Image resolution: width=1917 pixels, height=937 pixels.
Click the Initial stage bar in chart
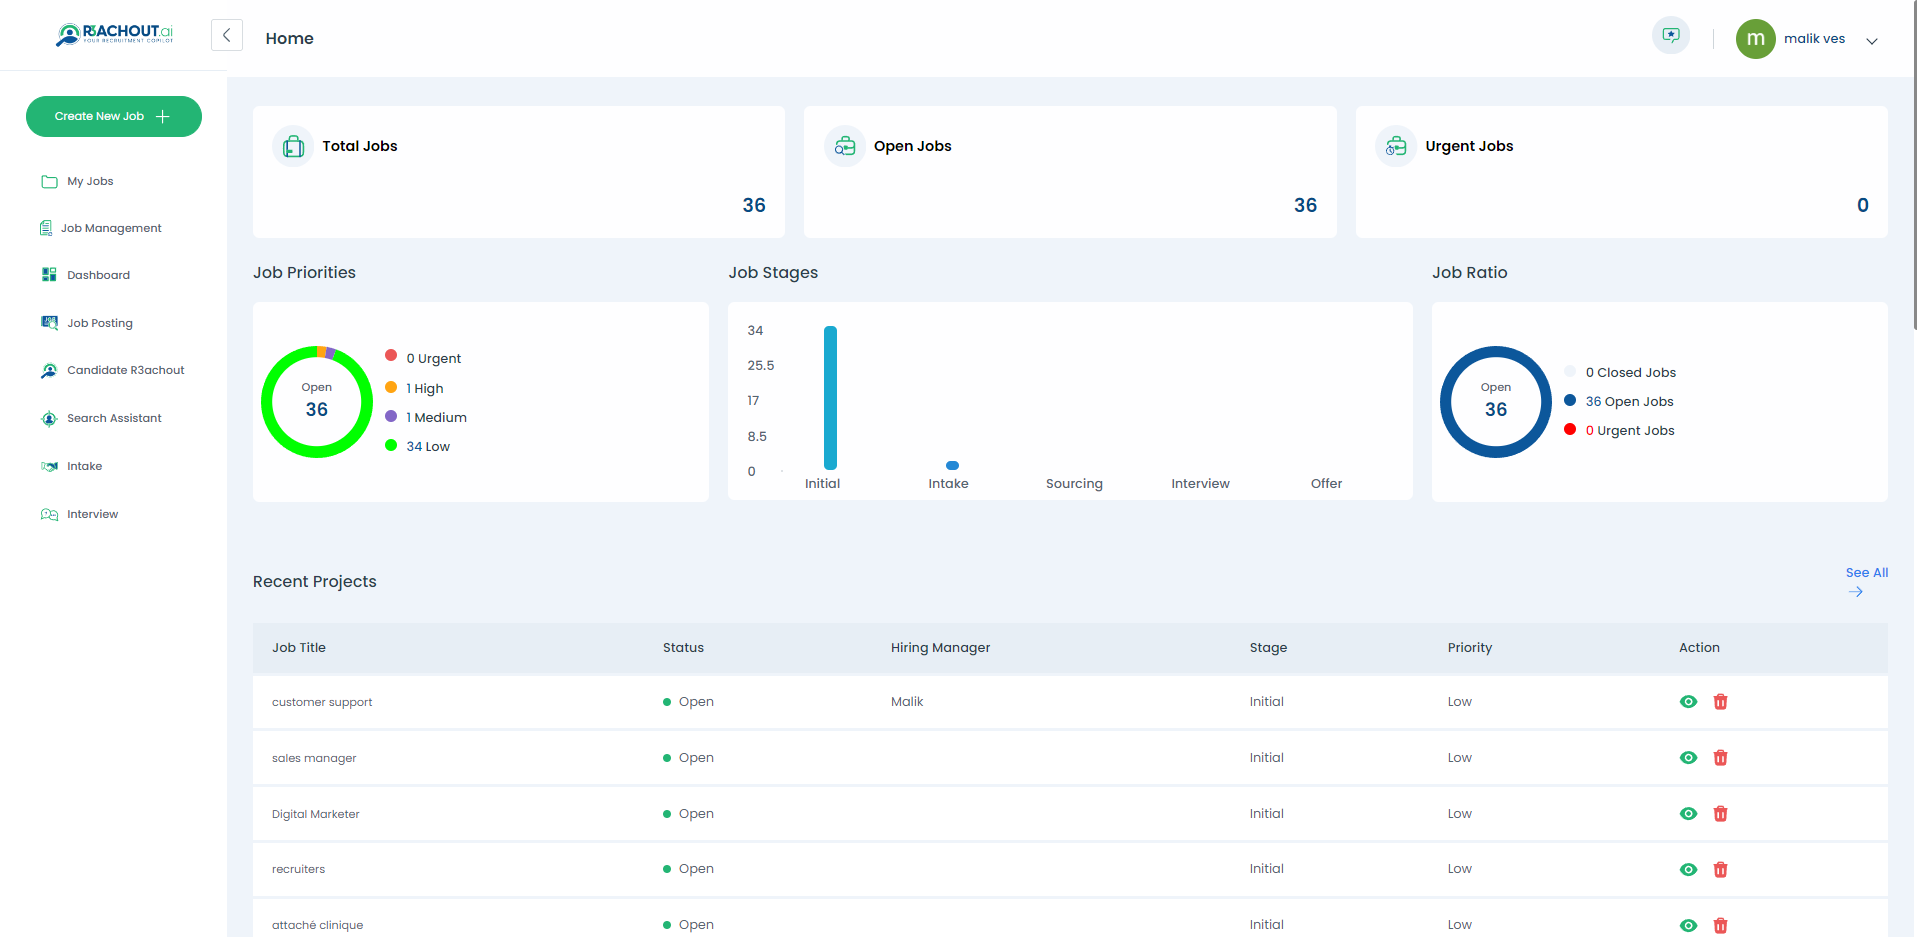[830, 397]
